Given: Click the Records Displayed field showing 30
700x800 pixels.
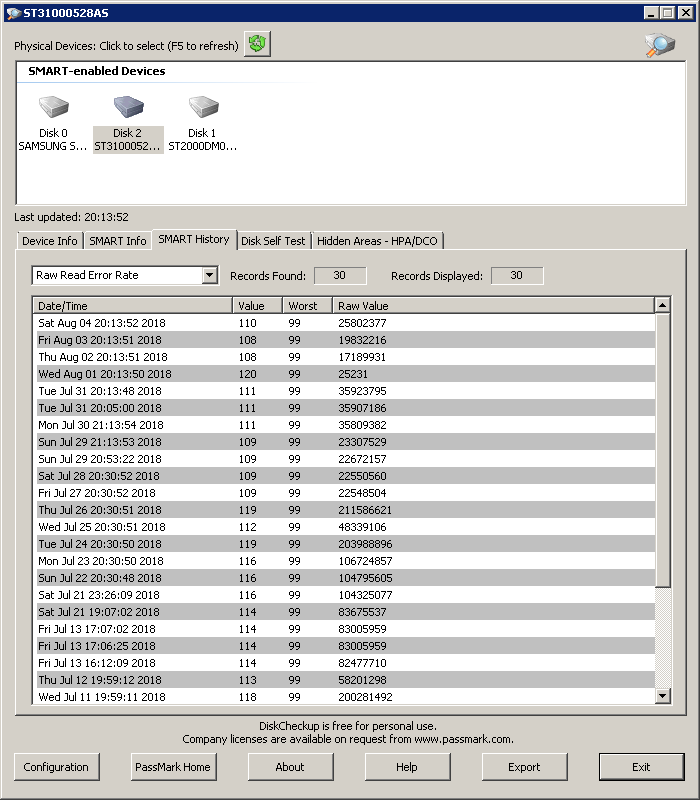Looking at the screenshot, I should [517, 276].
